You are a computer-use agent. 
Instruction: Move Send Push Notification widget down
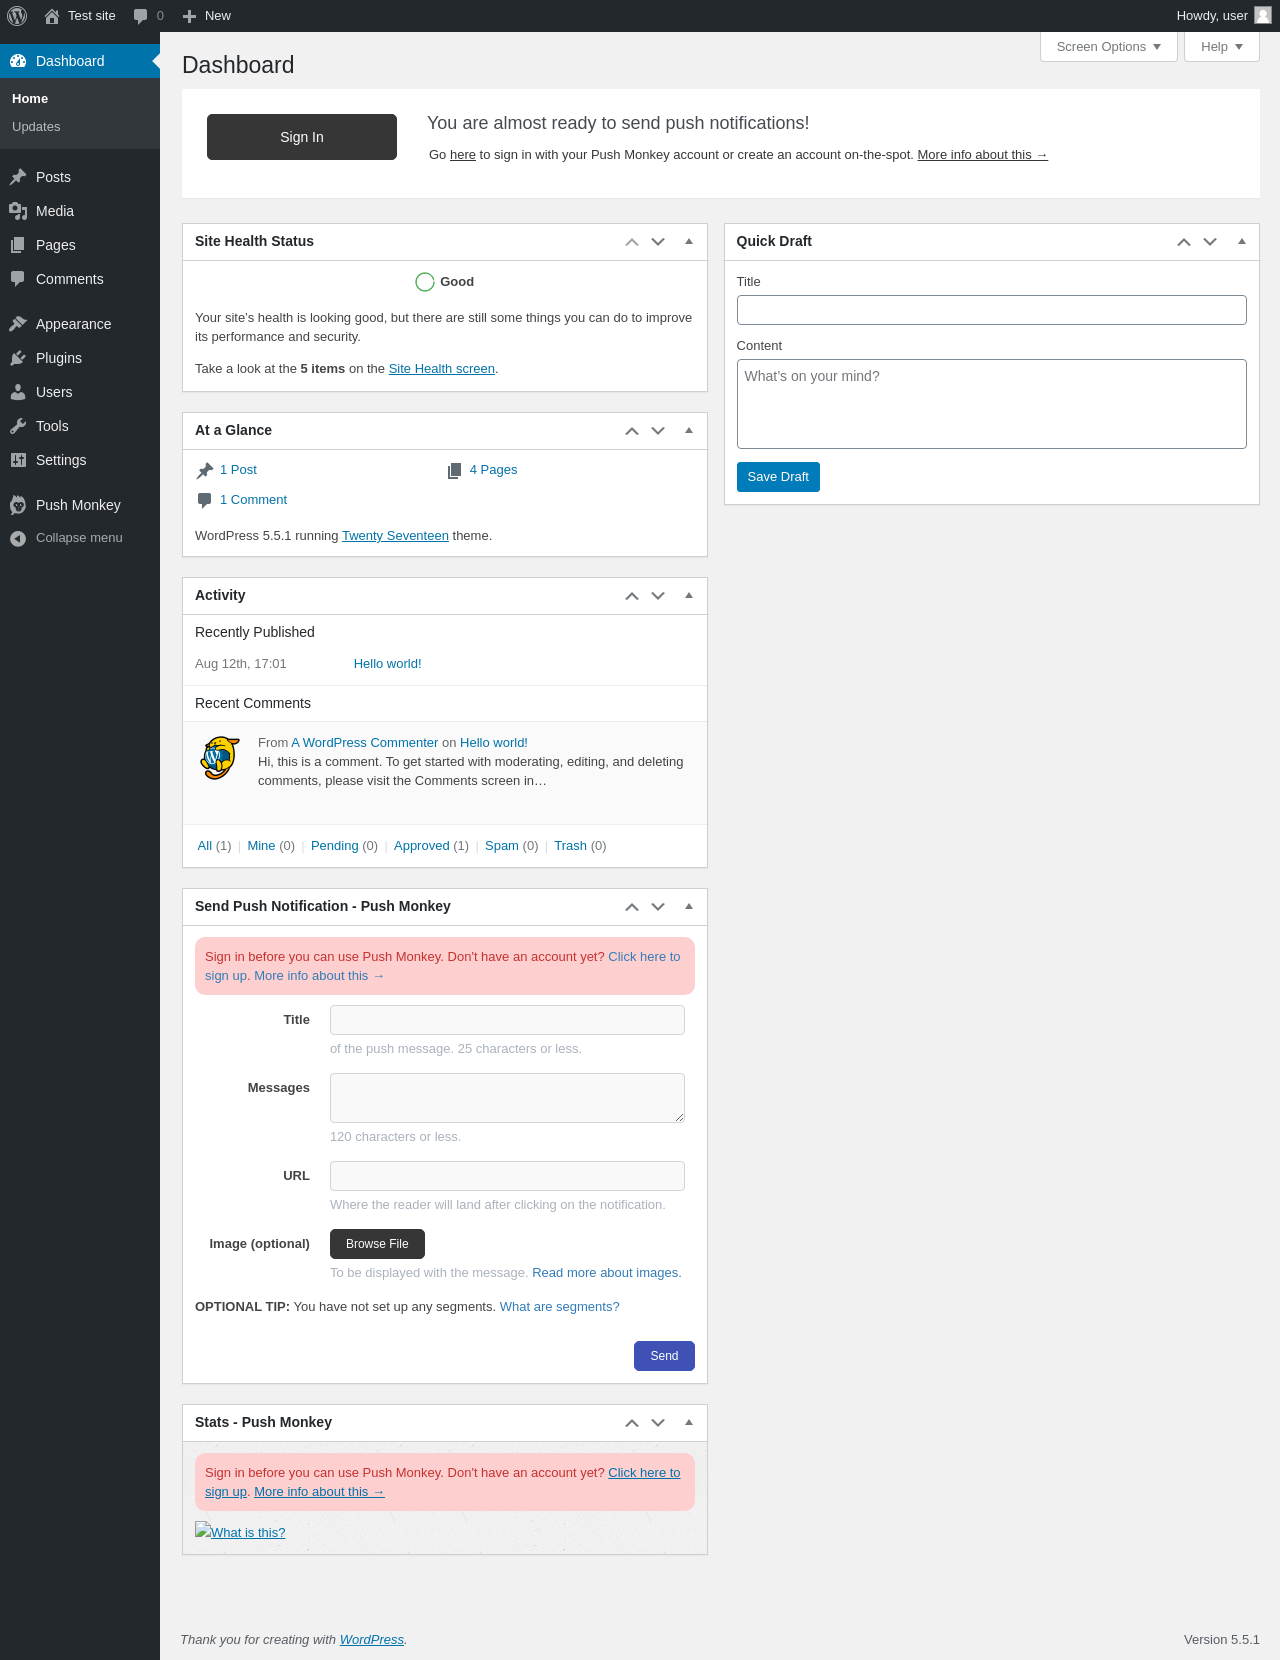(x=658, y=907)
